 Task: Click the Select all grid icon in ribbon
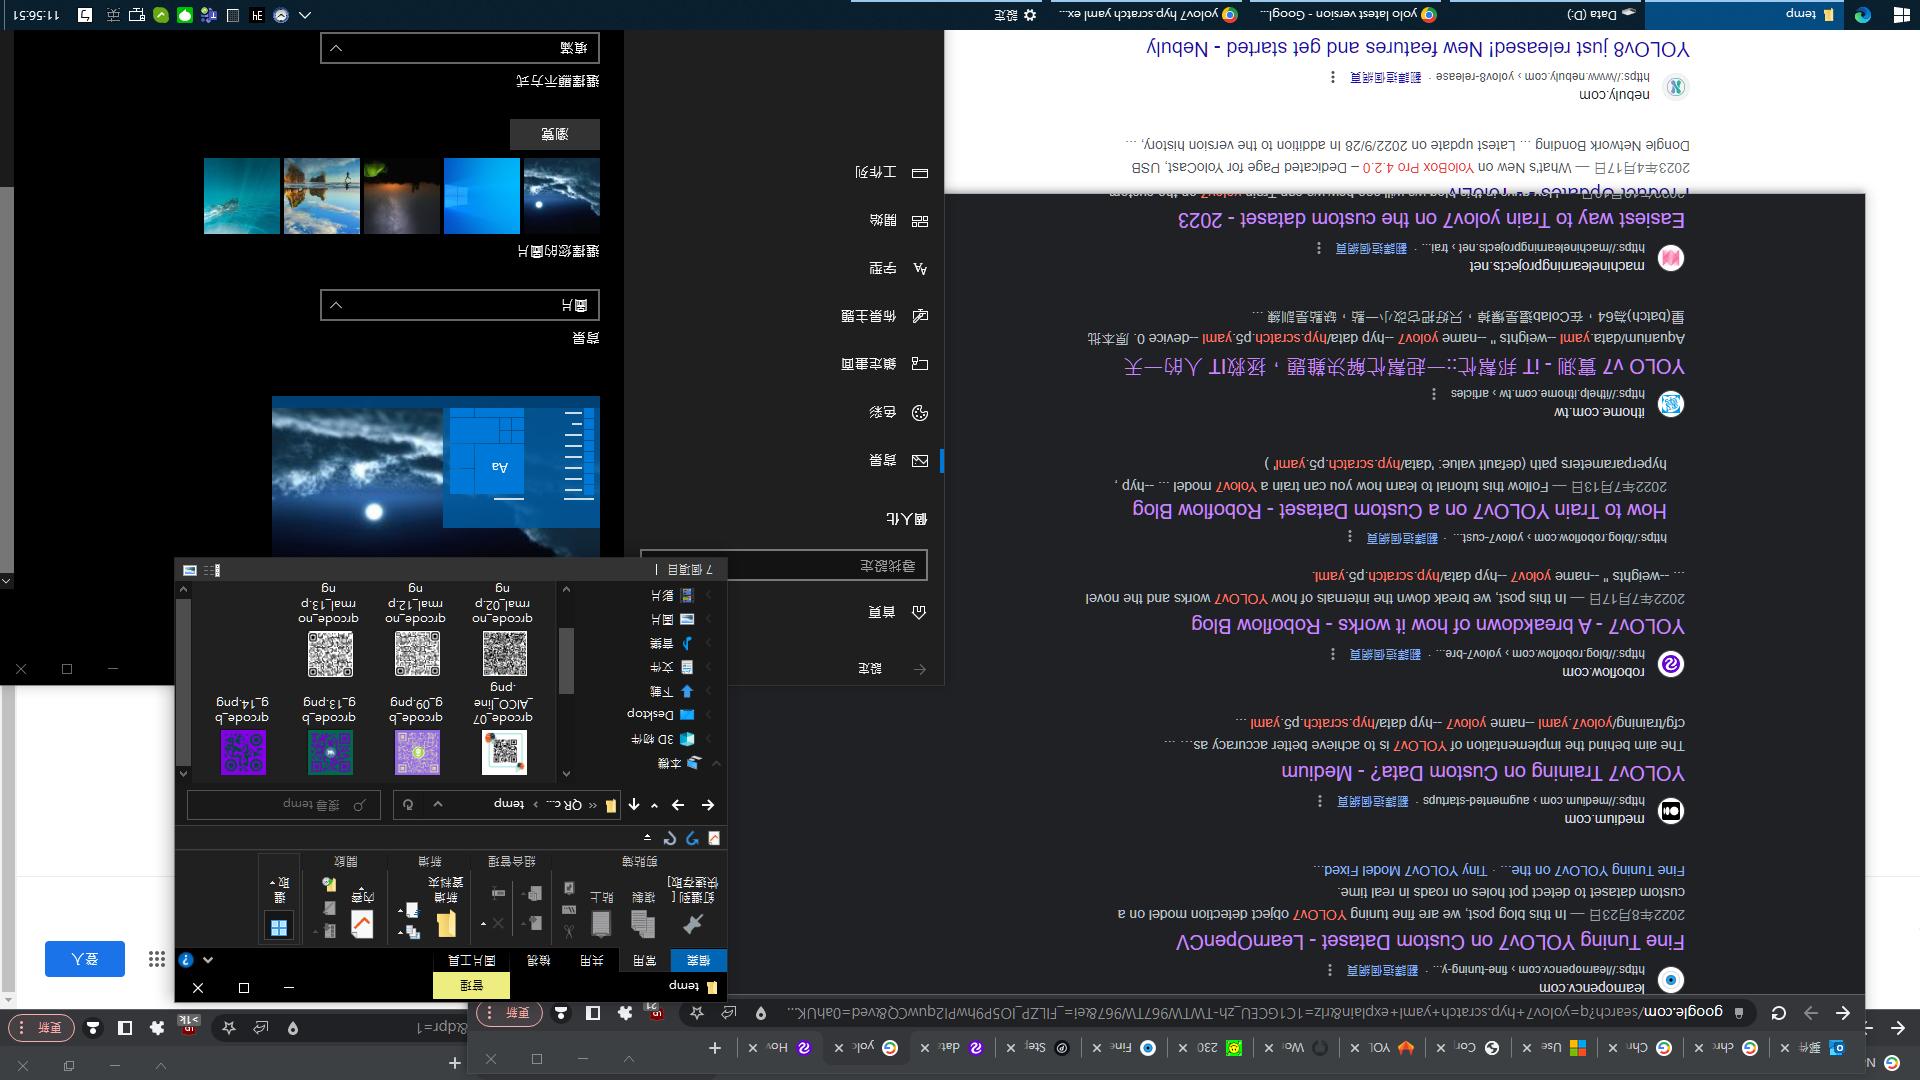[279, 927]
